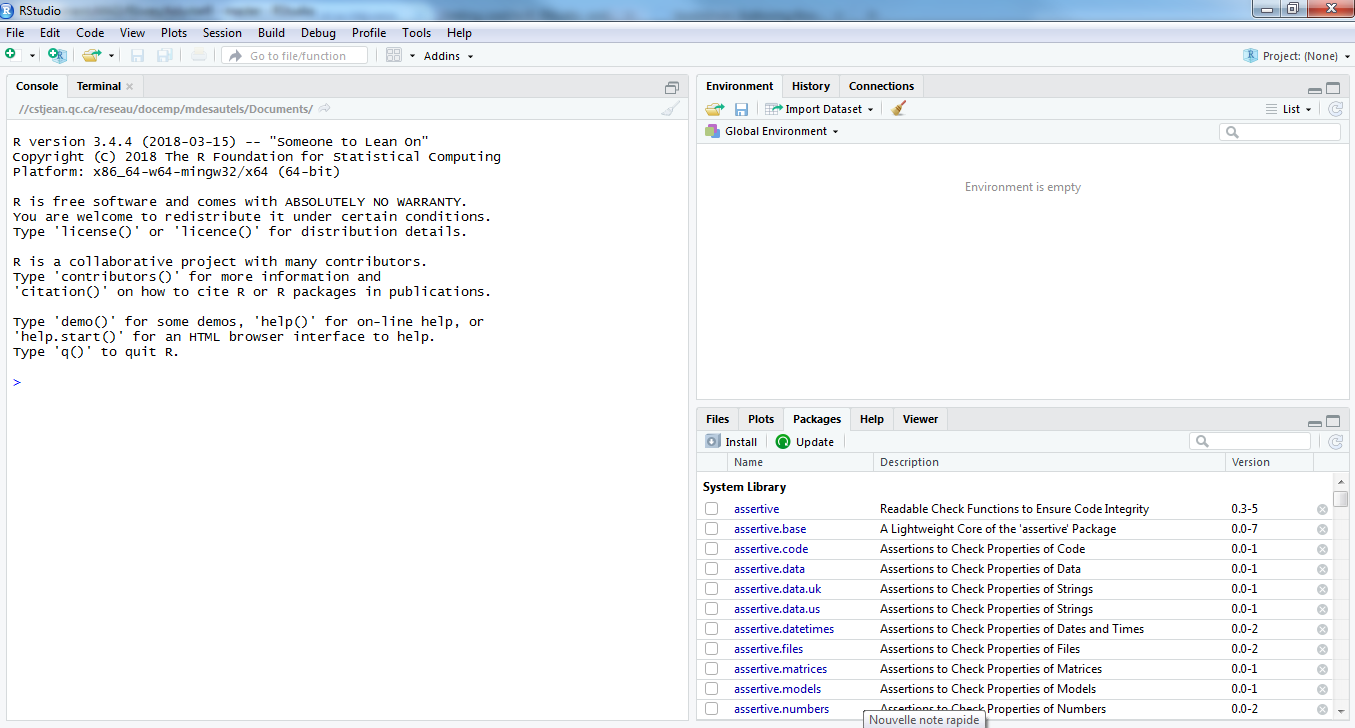Open the recent files dropdown arrow
1355x728 pixels.
point(111,56)
